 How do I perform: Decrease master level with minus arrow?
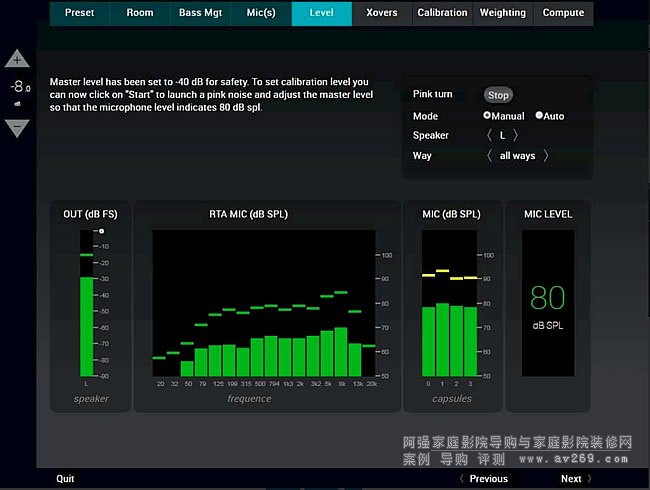pos(18,127)
